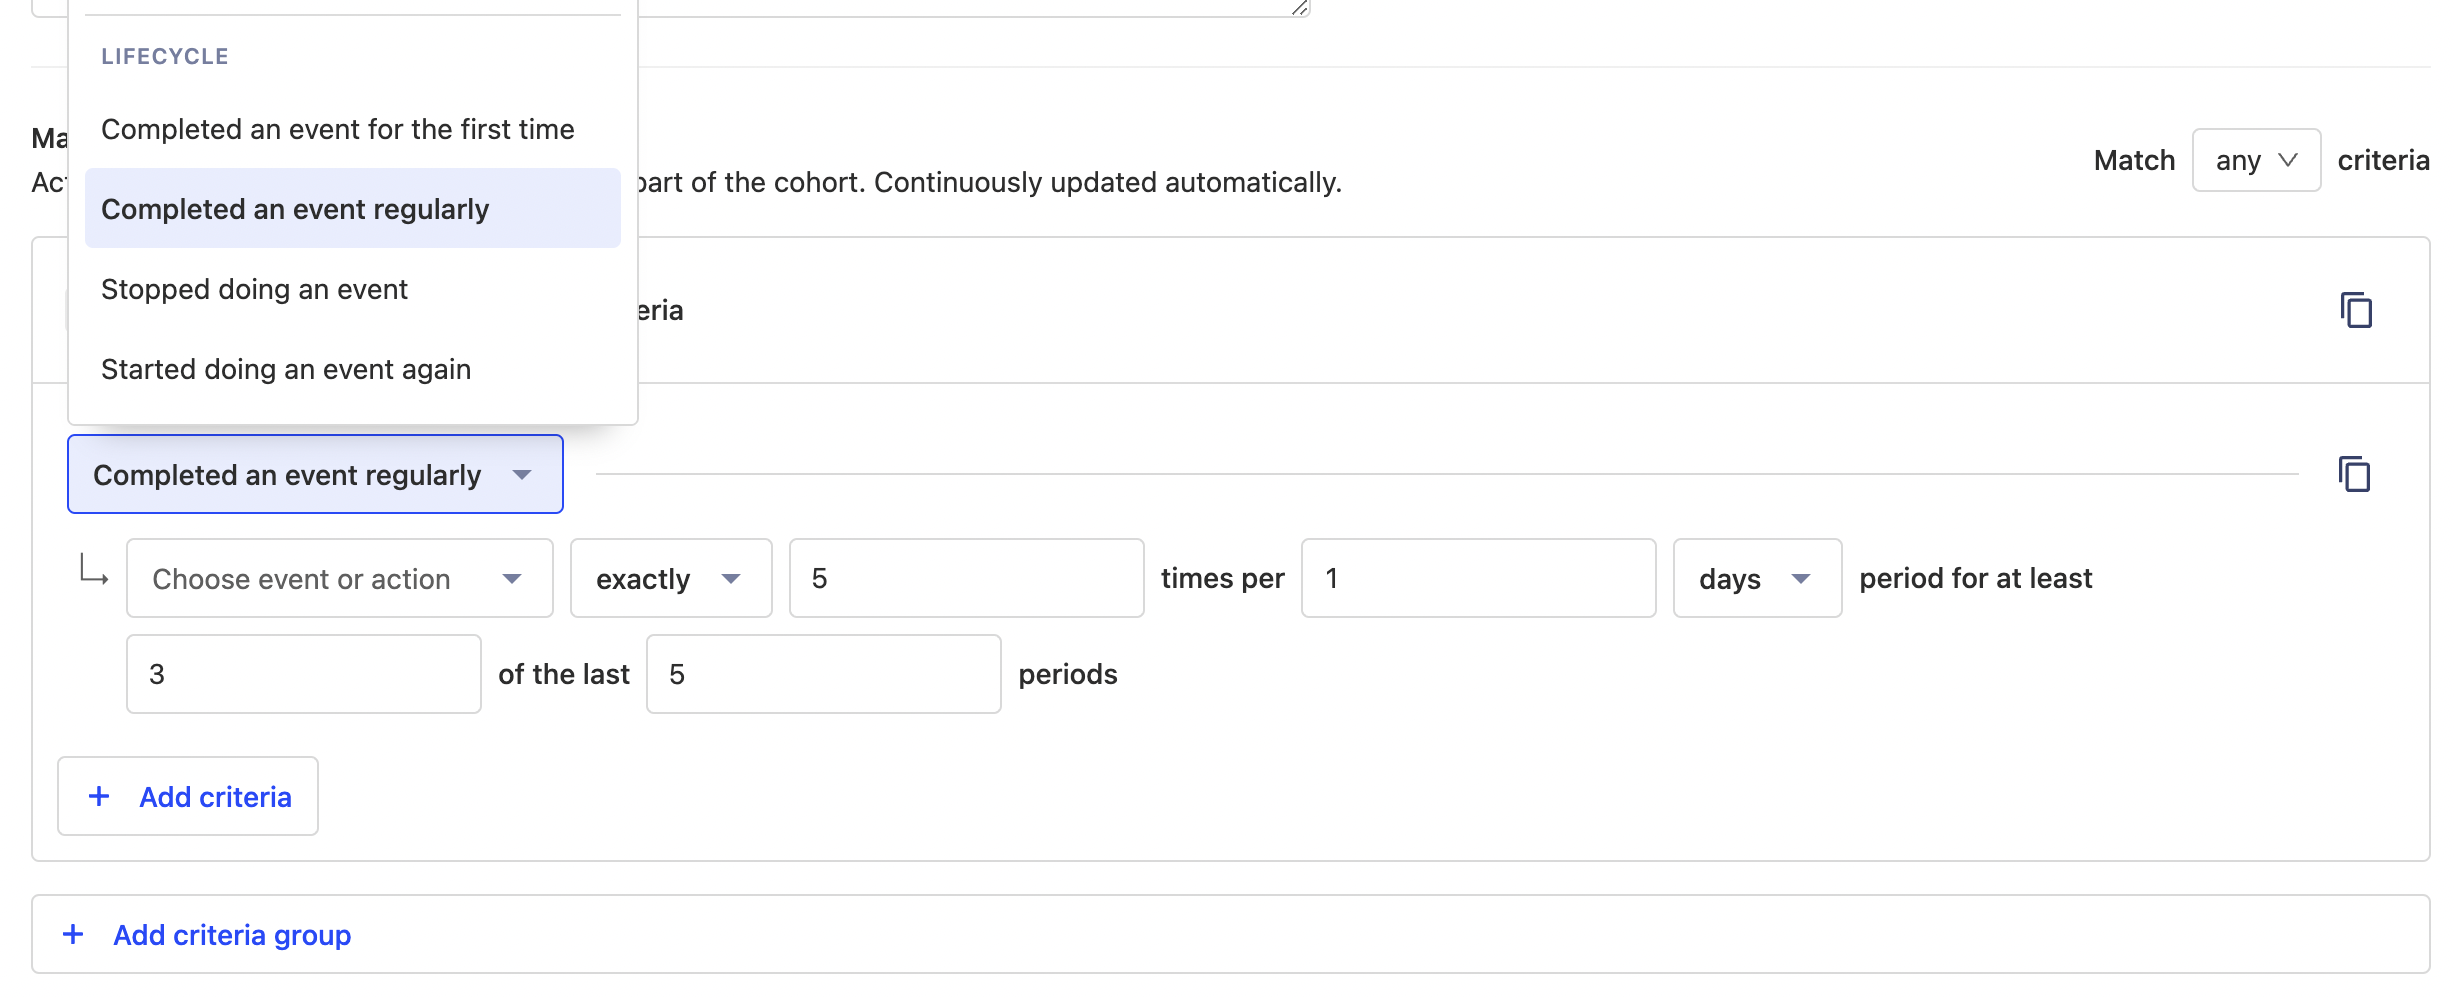Duplicate the top criteria group
2454x998 pixels.
2358,310
